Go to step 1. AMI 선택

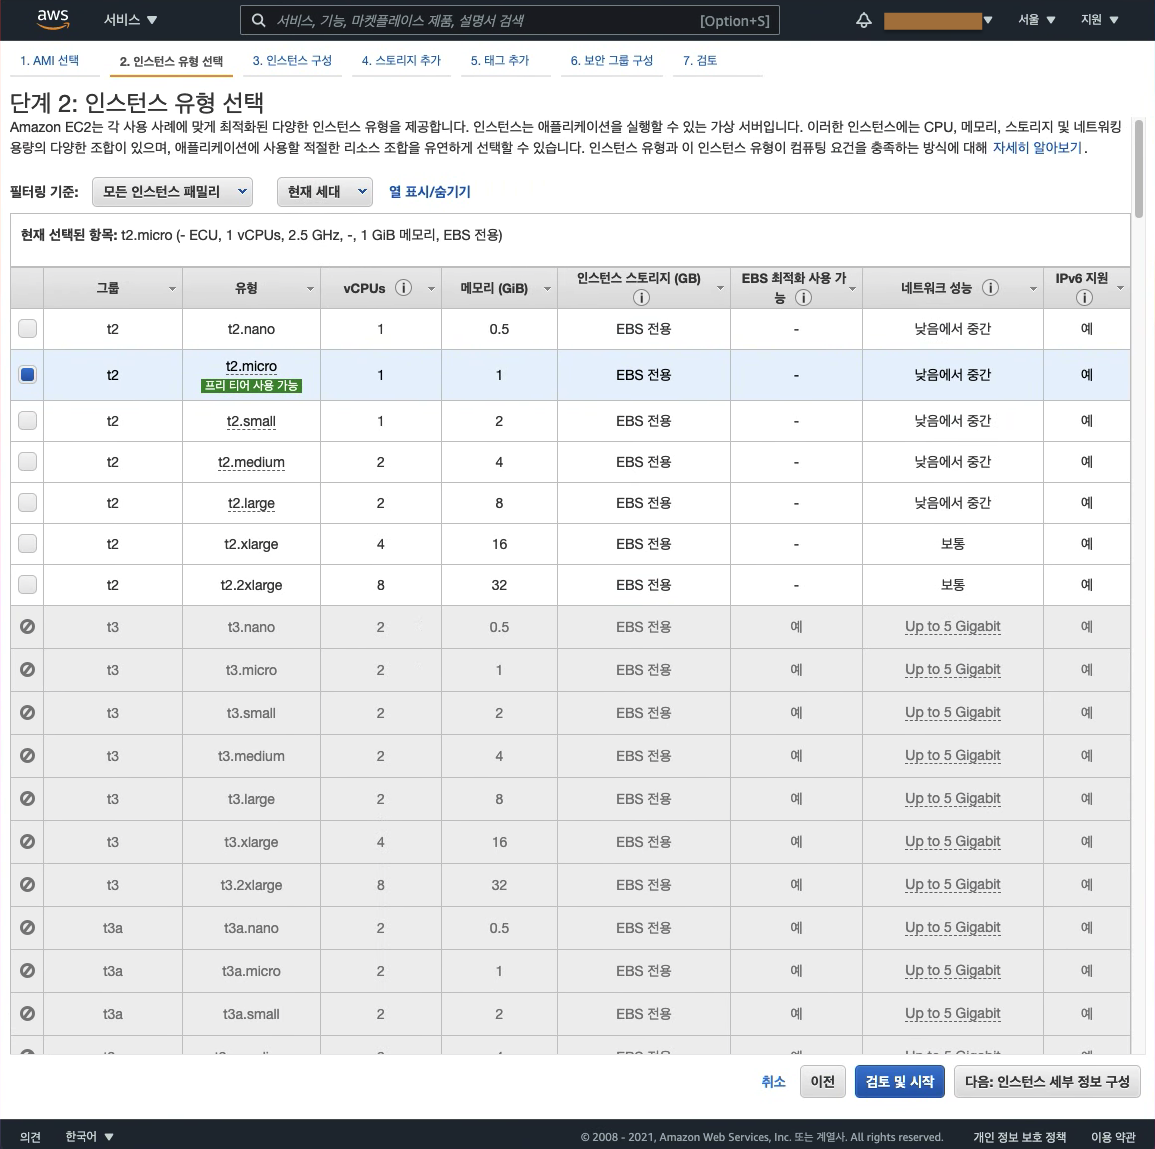49,60
